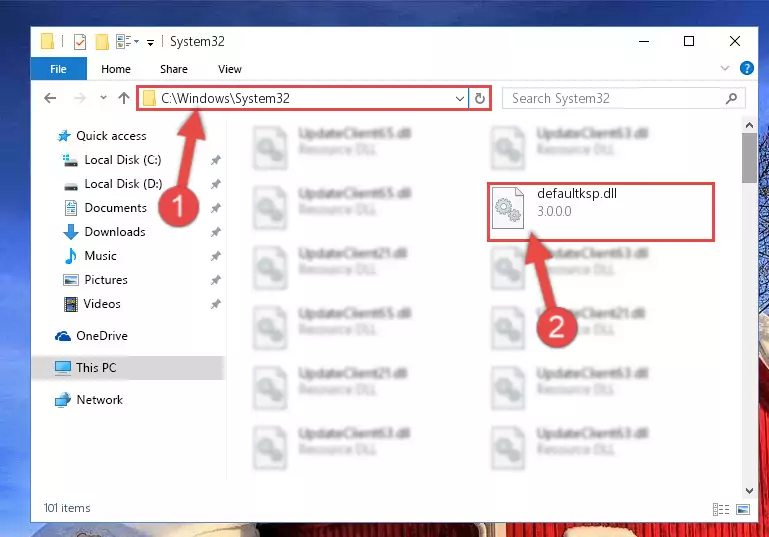Click the New folder icon in title bar

102,42
